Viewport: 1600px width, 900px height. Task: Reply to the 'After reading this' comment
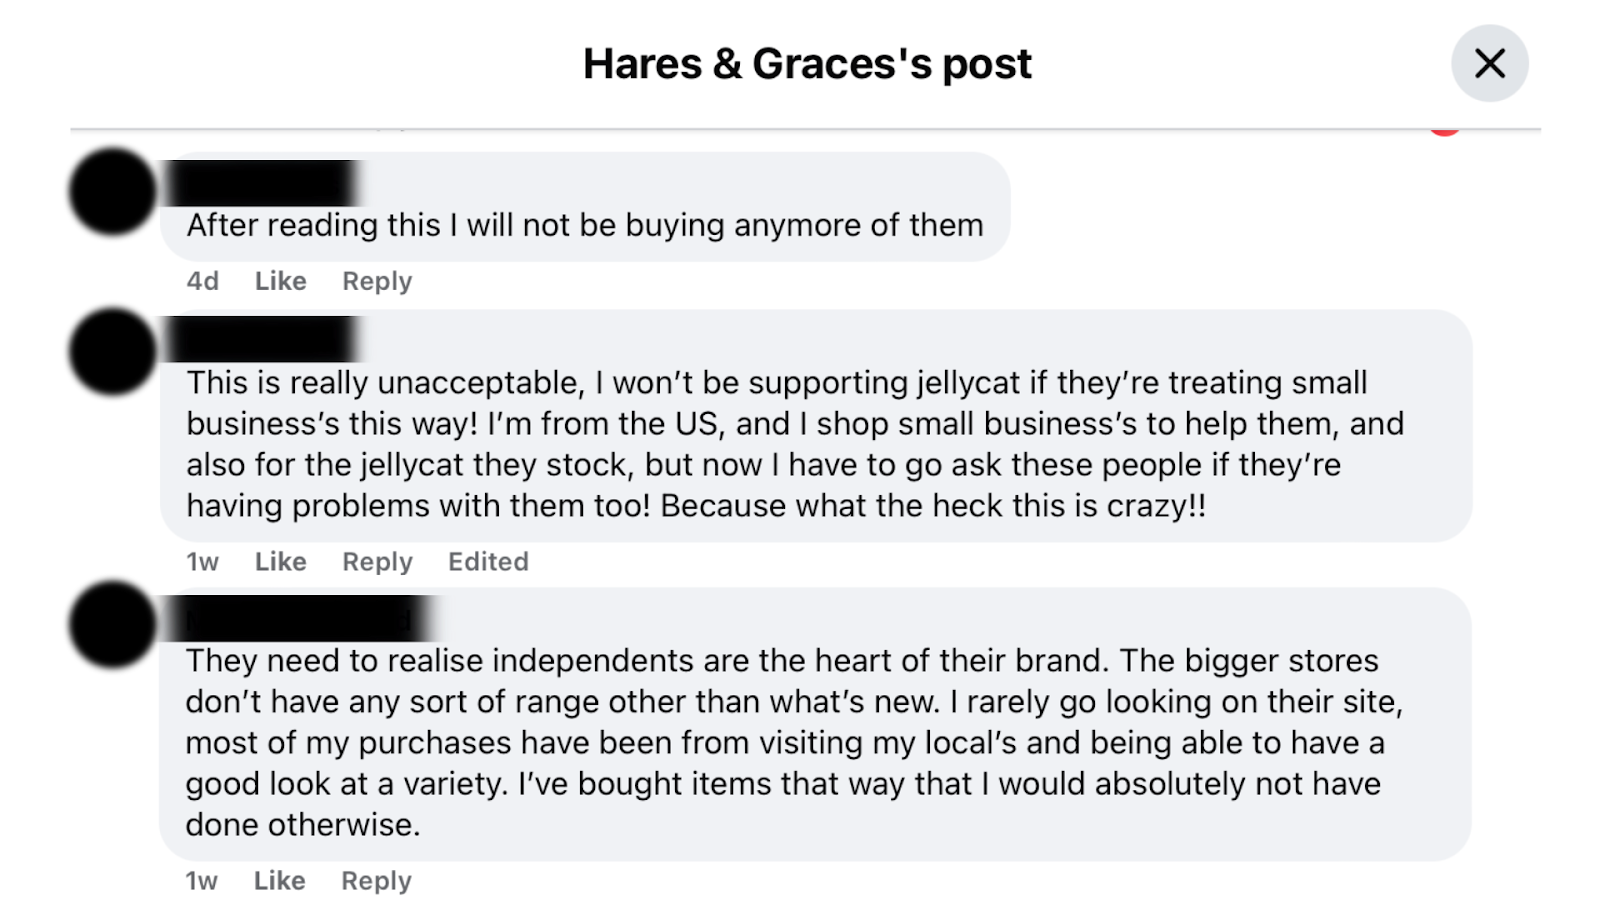point(377,281)
